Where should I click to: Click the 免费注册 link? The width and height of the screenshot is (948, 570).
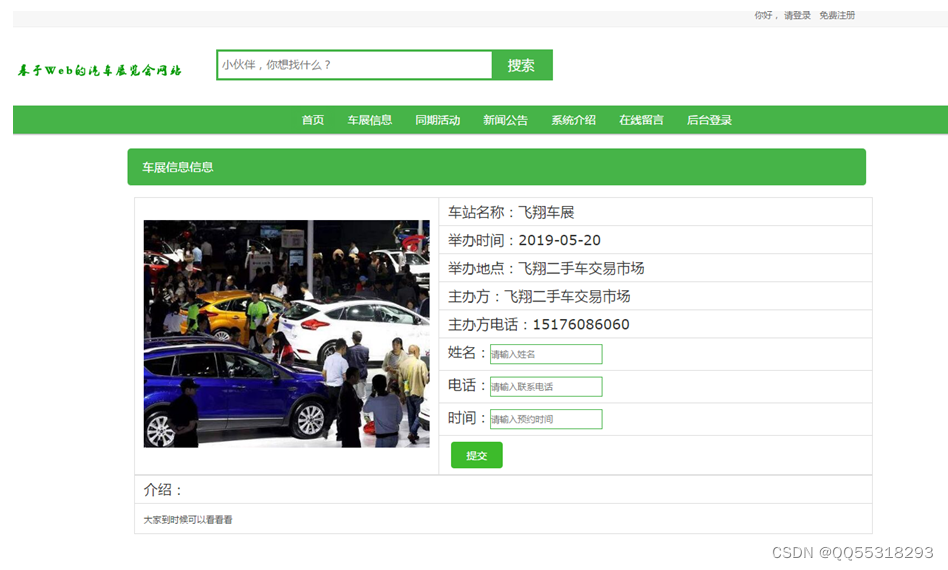(837, 16)
